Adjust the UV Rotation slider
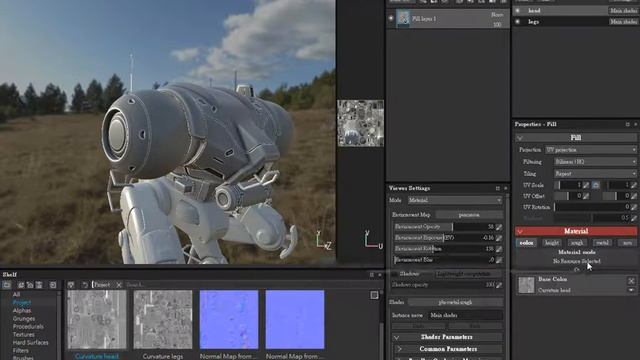 tap(592, 207)
